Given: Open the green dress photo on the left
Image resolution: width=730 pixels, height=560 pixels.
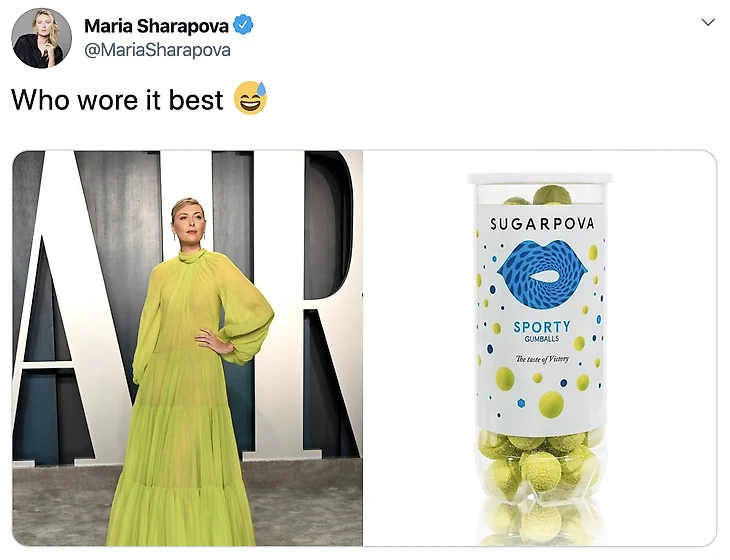Looking at the screenshot, I should (187, 348).
